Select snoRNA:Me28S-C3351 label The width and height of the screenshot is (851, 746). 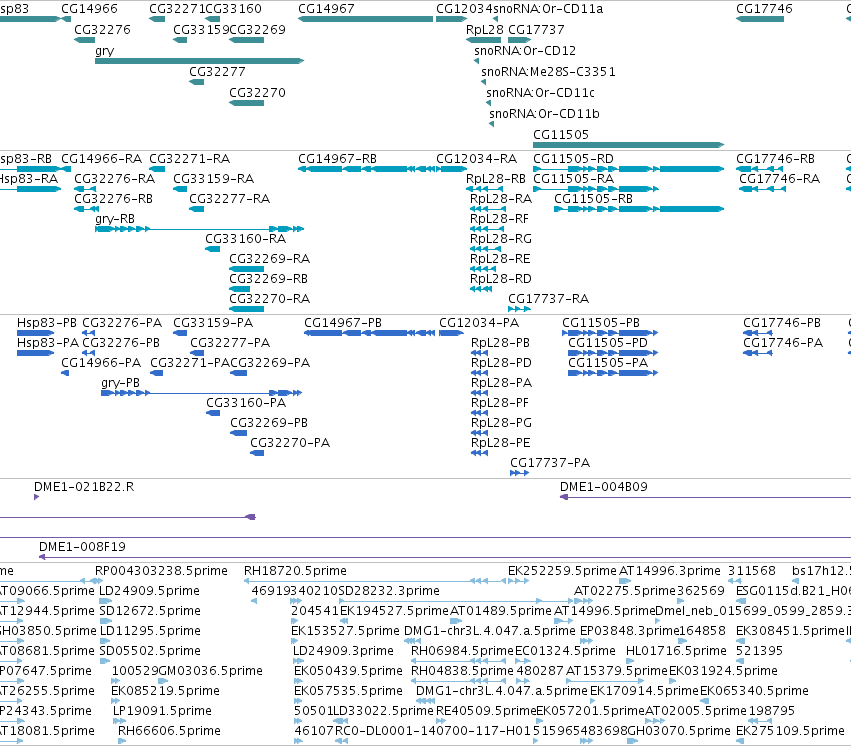[548, 72]
